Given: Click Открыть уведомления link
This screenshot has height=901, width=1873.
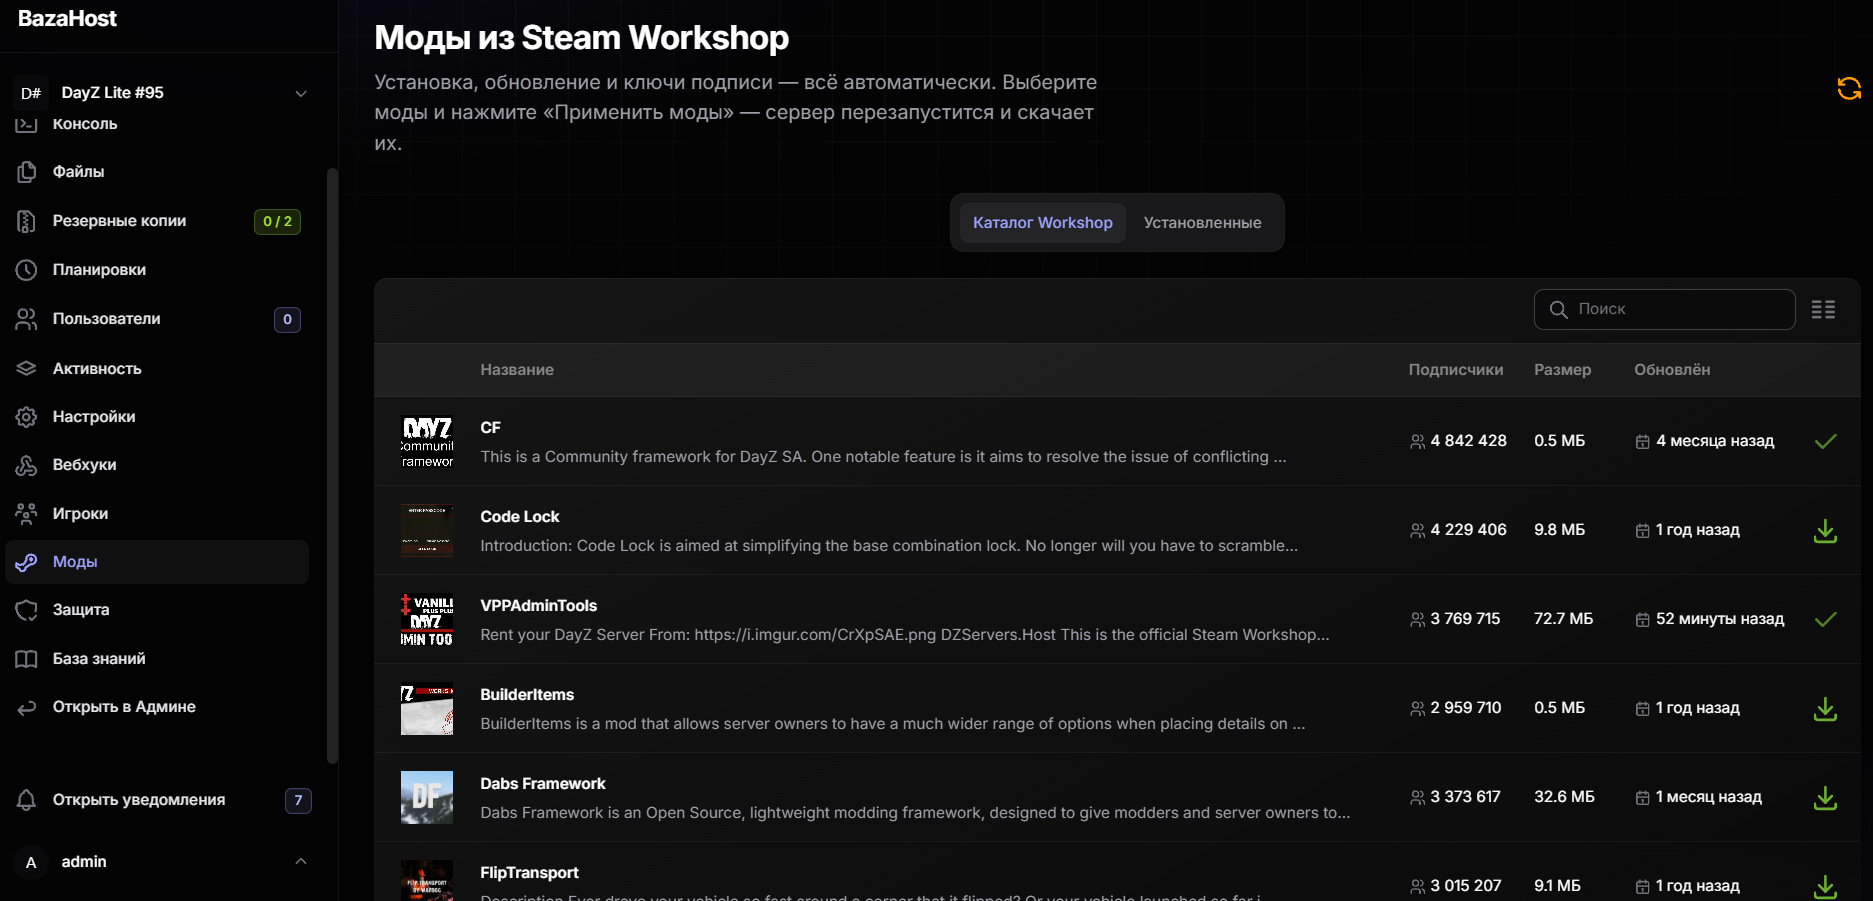Looking at the screenshot, I should coord(139,800).
